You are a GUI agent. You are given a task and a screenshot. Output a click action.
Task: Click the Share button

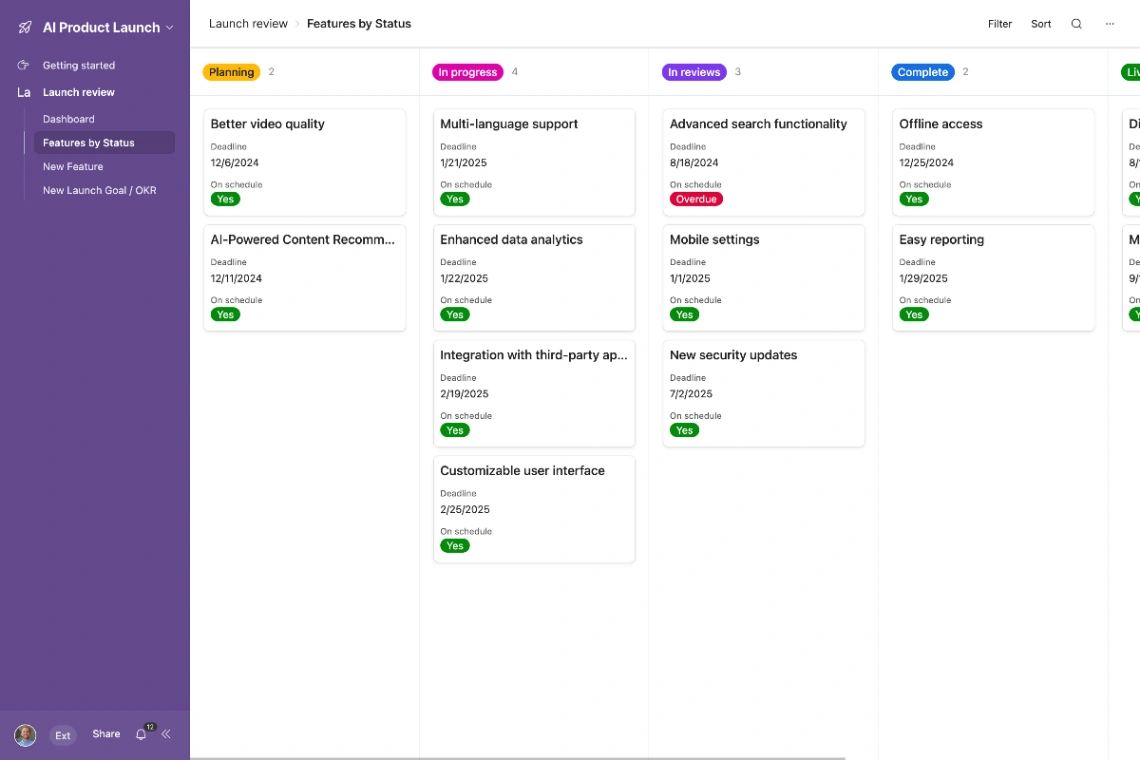(x=105, y=733)
